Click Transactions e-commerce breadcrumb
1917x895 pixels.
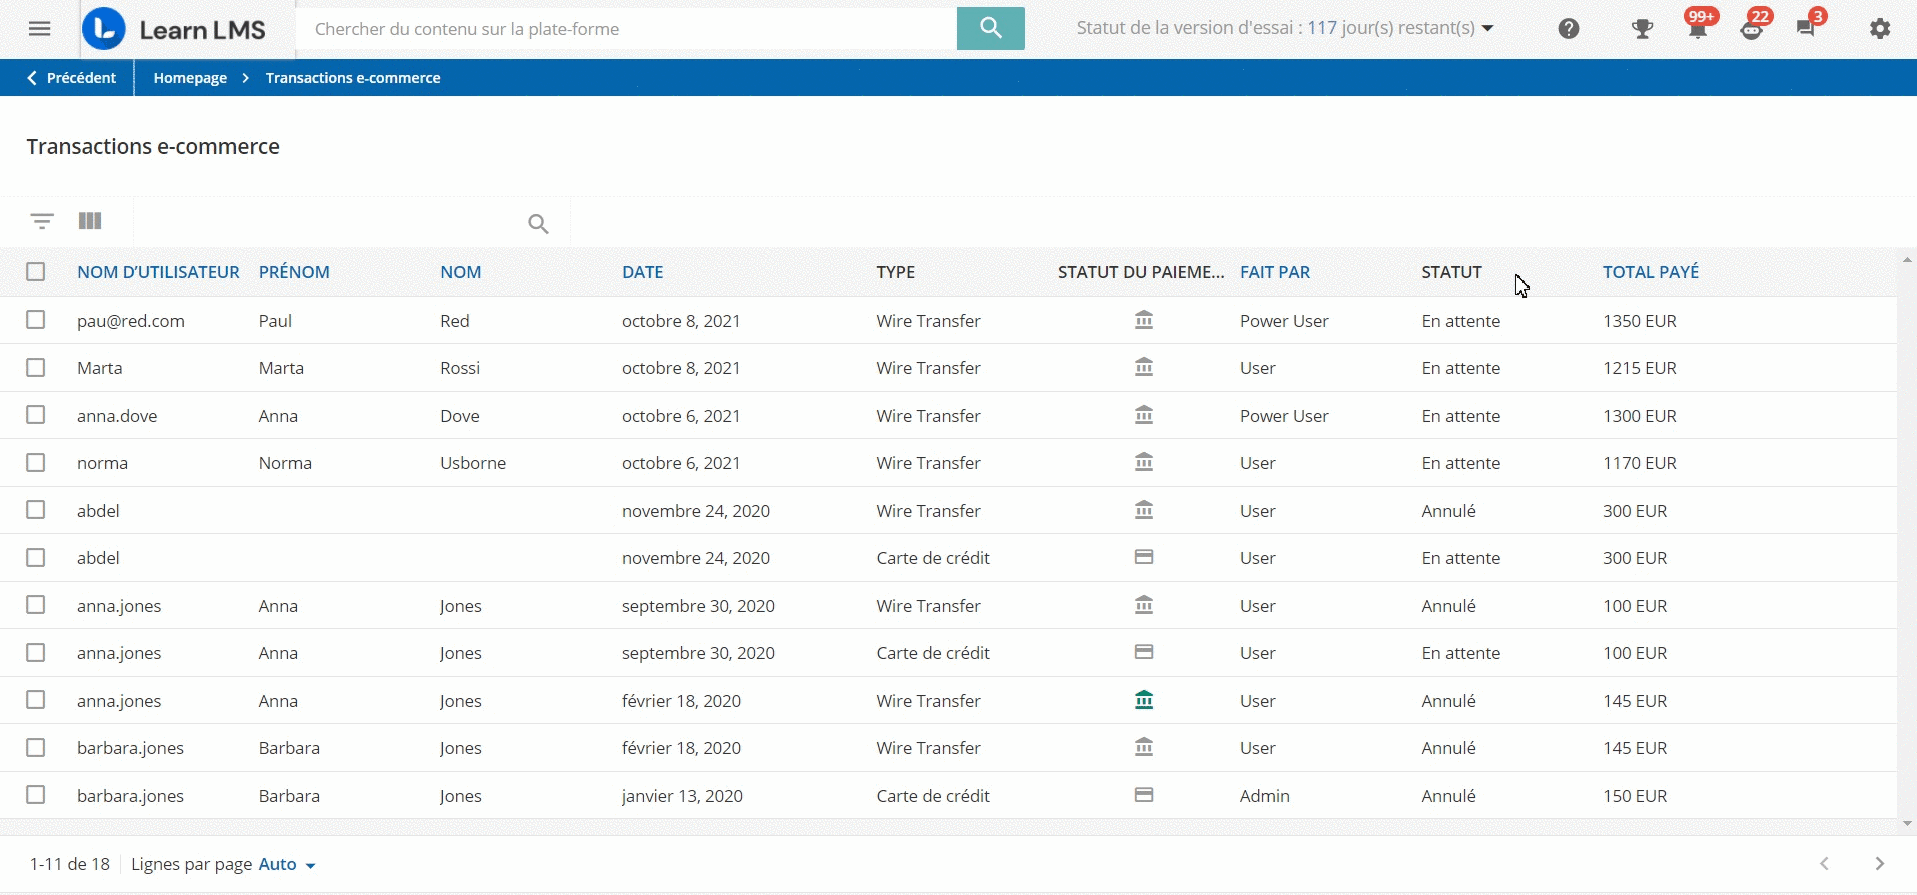pyautogui.click(x=353, y=78)
